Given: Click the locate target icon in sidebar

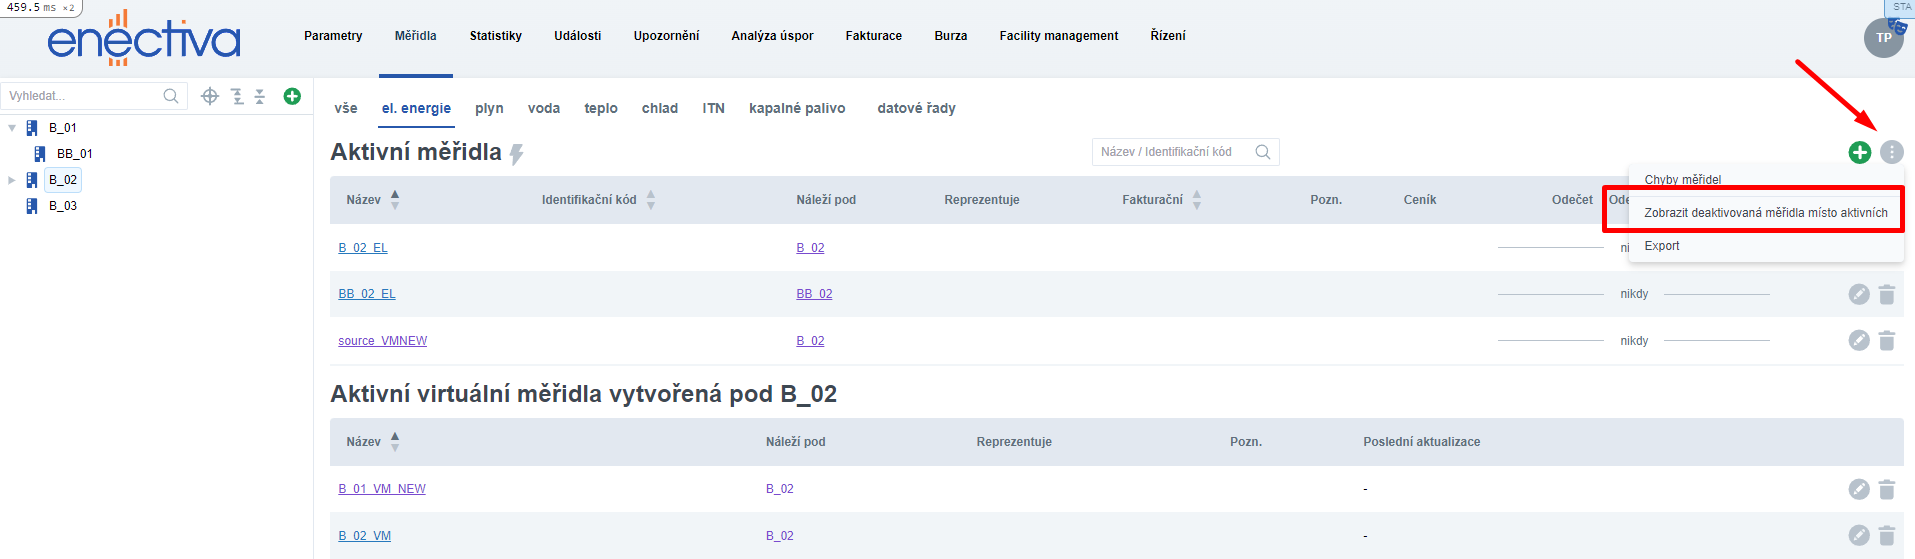Looking at the screenshot, I should coord(210,96).
